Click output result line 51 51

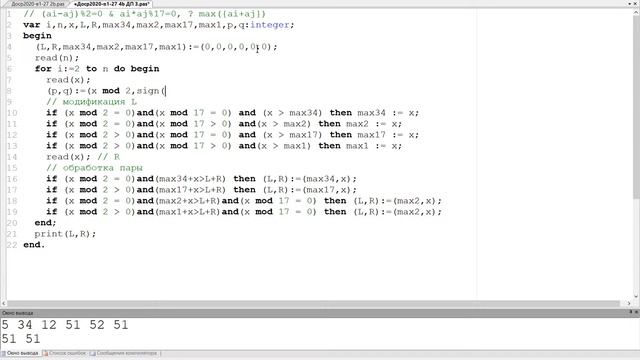[21, 339]
